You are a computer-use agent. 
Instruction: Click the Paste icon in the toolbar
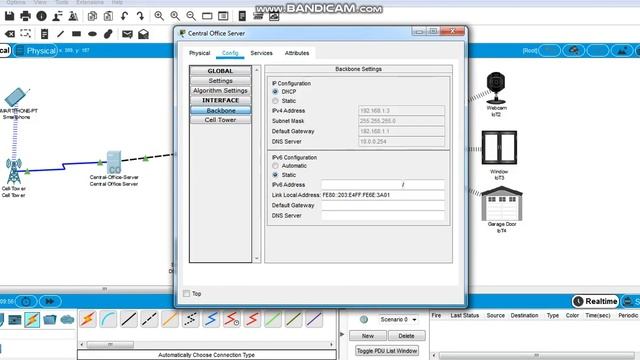(x=108, y=16)
